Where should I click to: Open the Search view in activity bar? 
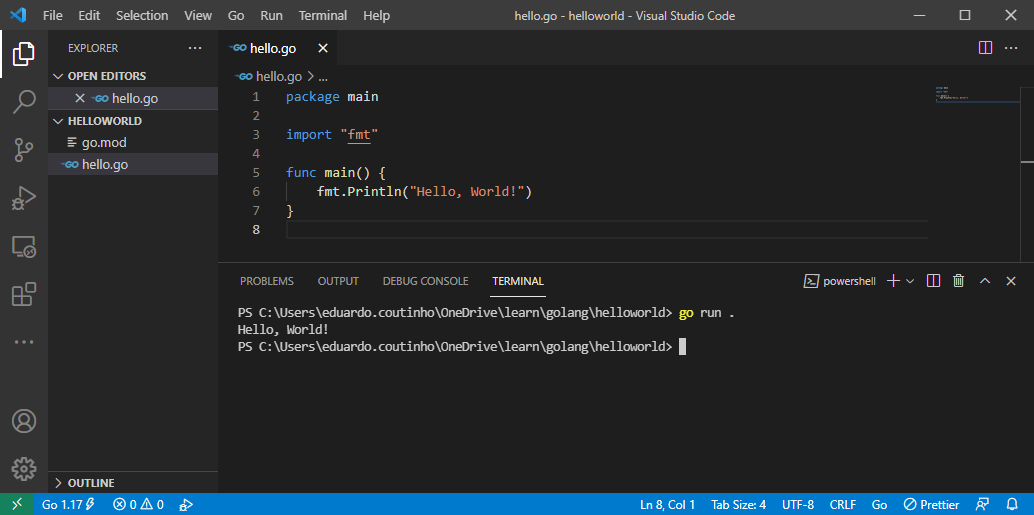pyautogui.click(x=24, y=102)
